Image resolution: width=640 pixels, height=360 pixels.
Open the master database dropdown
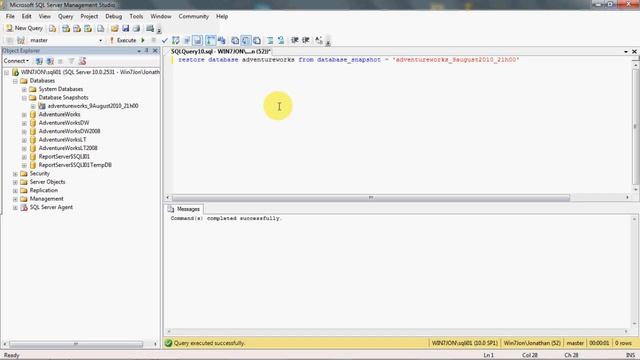click(100, 40)
